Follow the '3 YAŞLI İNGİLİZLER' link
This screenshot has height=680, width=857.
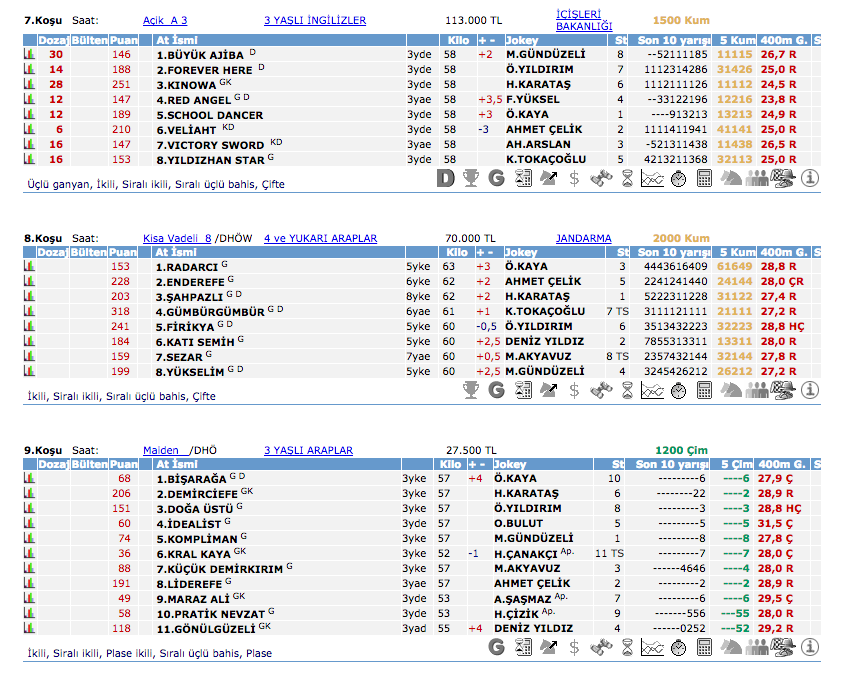[315, 20]
